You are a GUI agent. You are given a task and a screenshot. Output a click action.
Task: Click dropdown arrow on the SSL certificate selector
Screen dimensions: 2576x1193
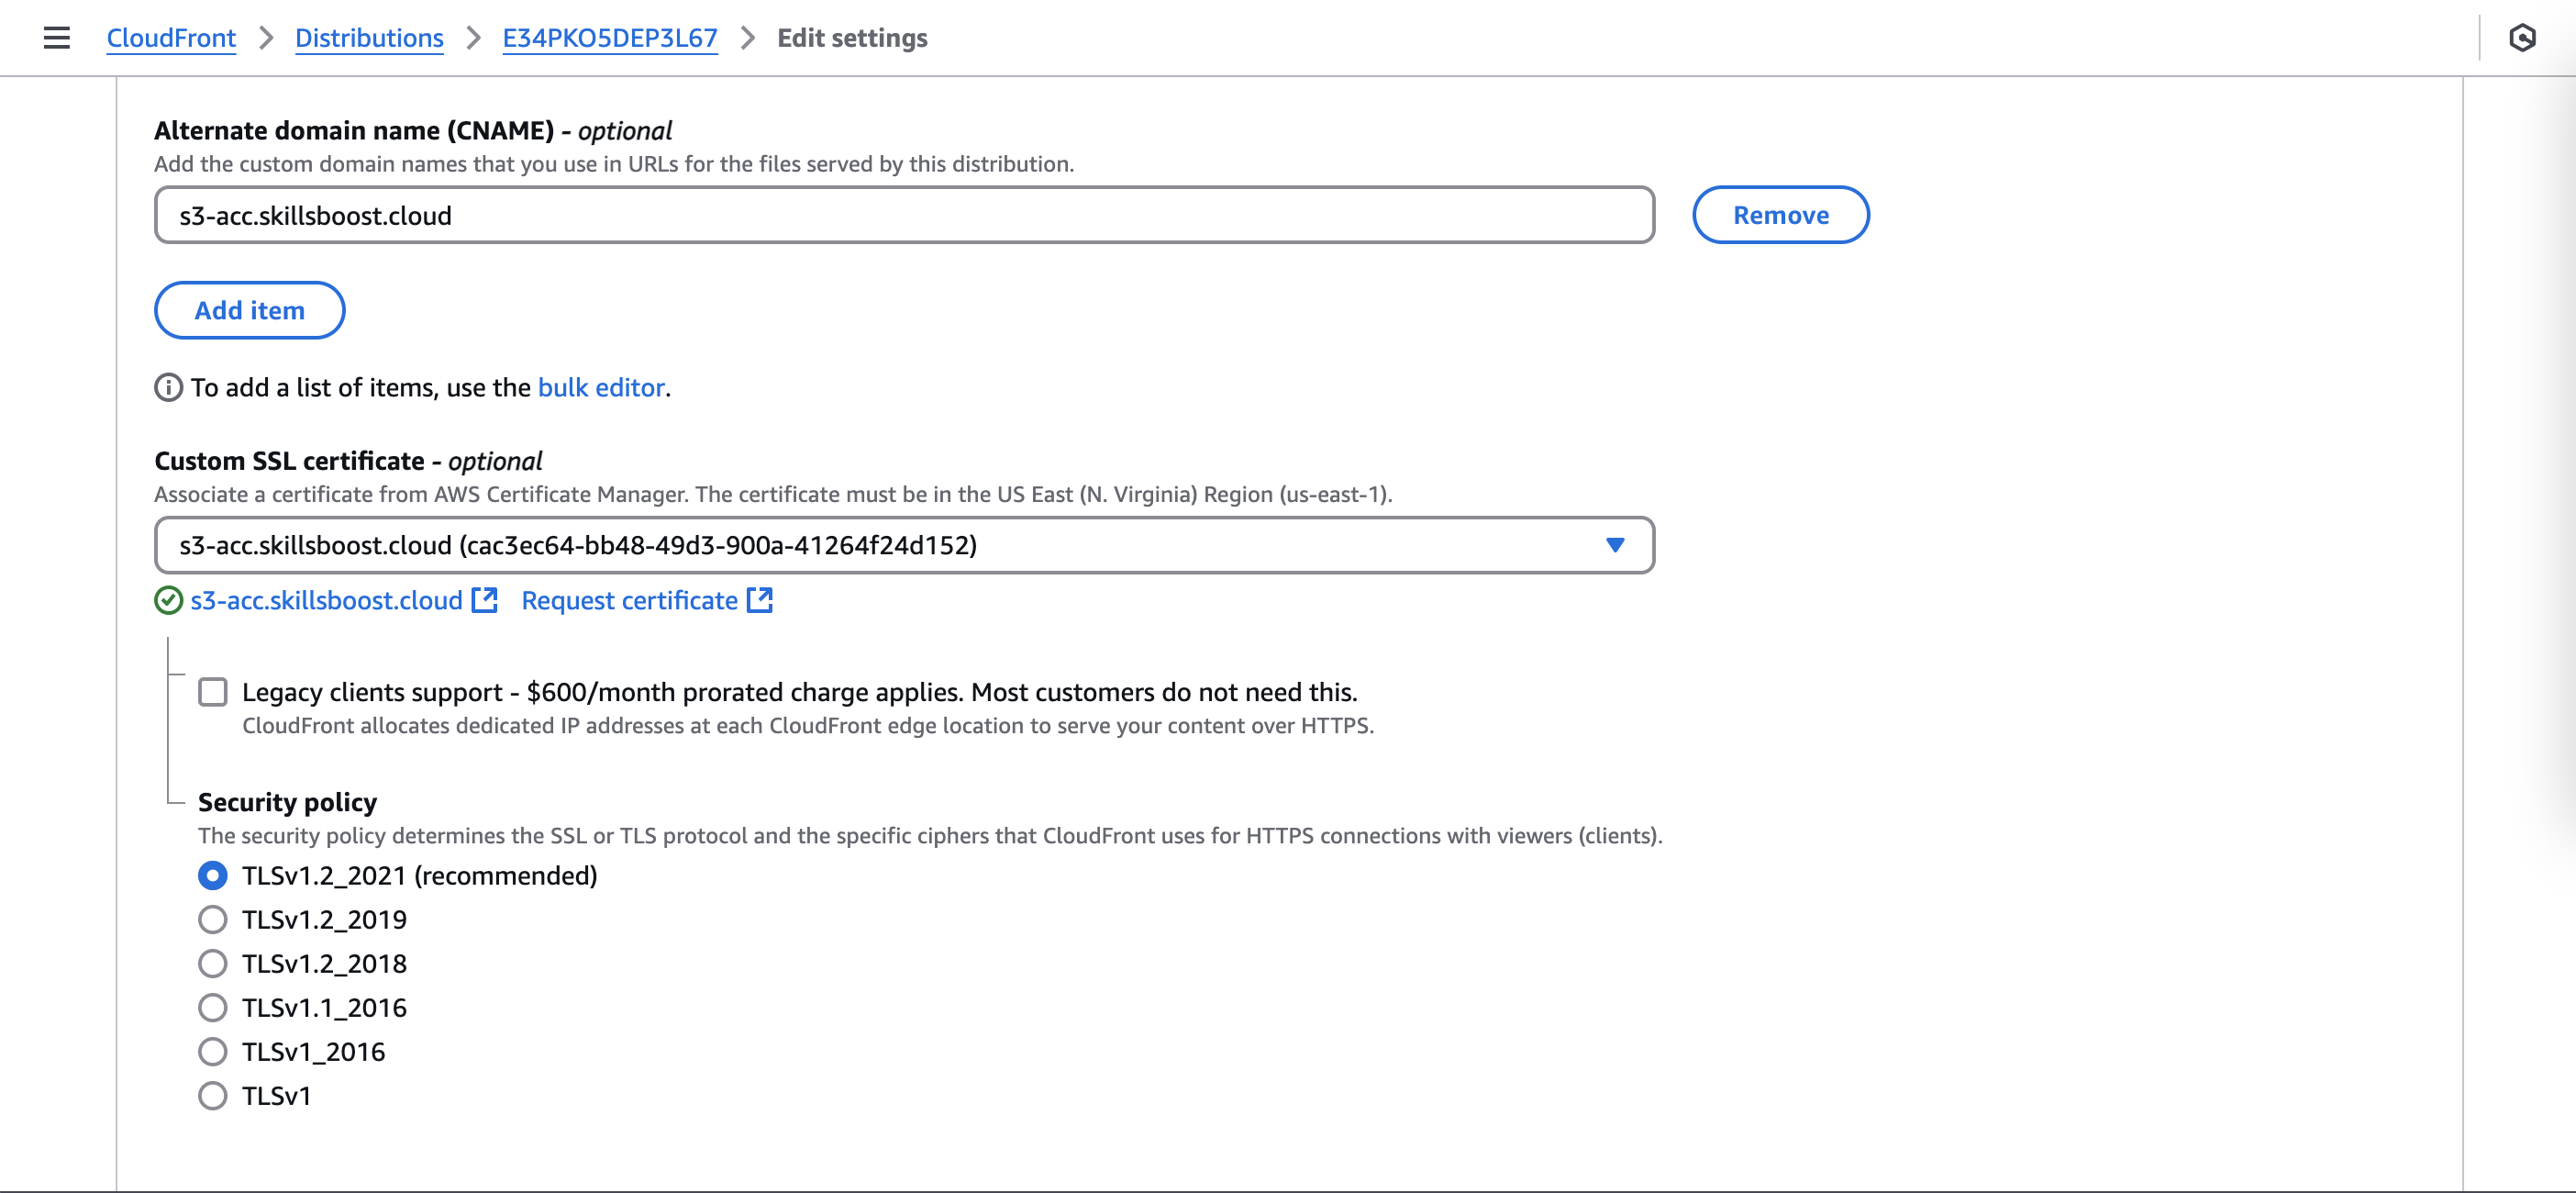pyautogui.click(x=1614, y=545)
